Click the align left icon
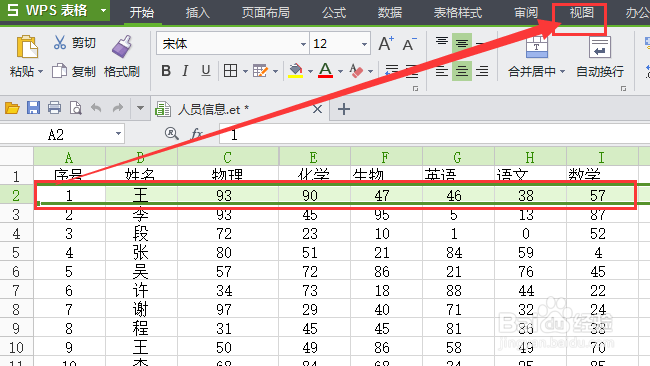The image size is (650, 366). tap(442, 71)
